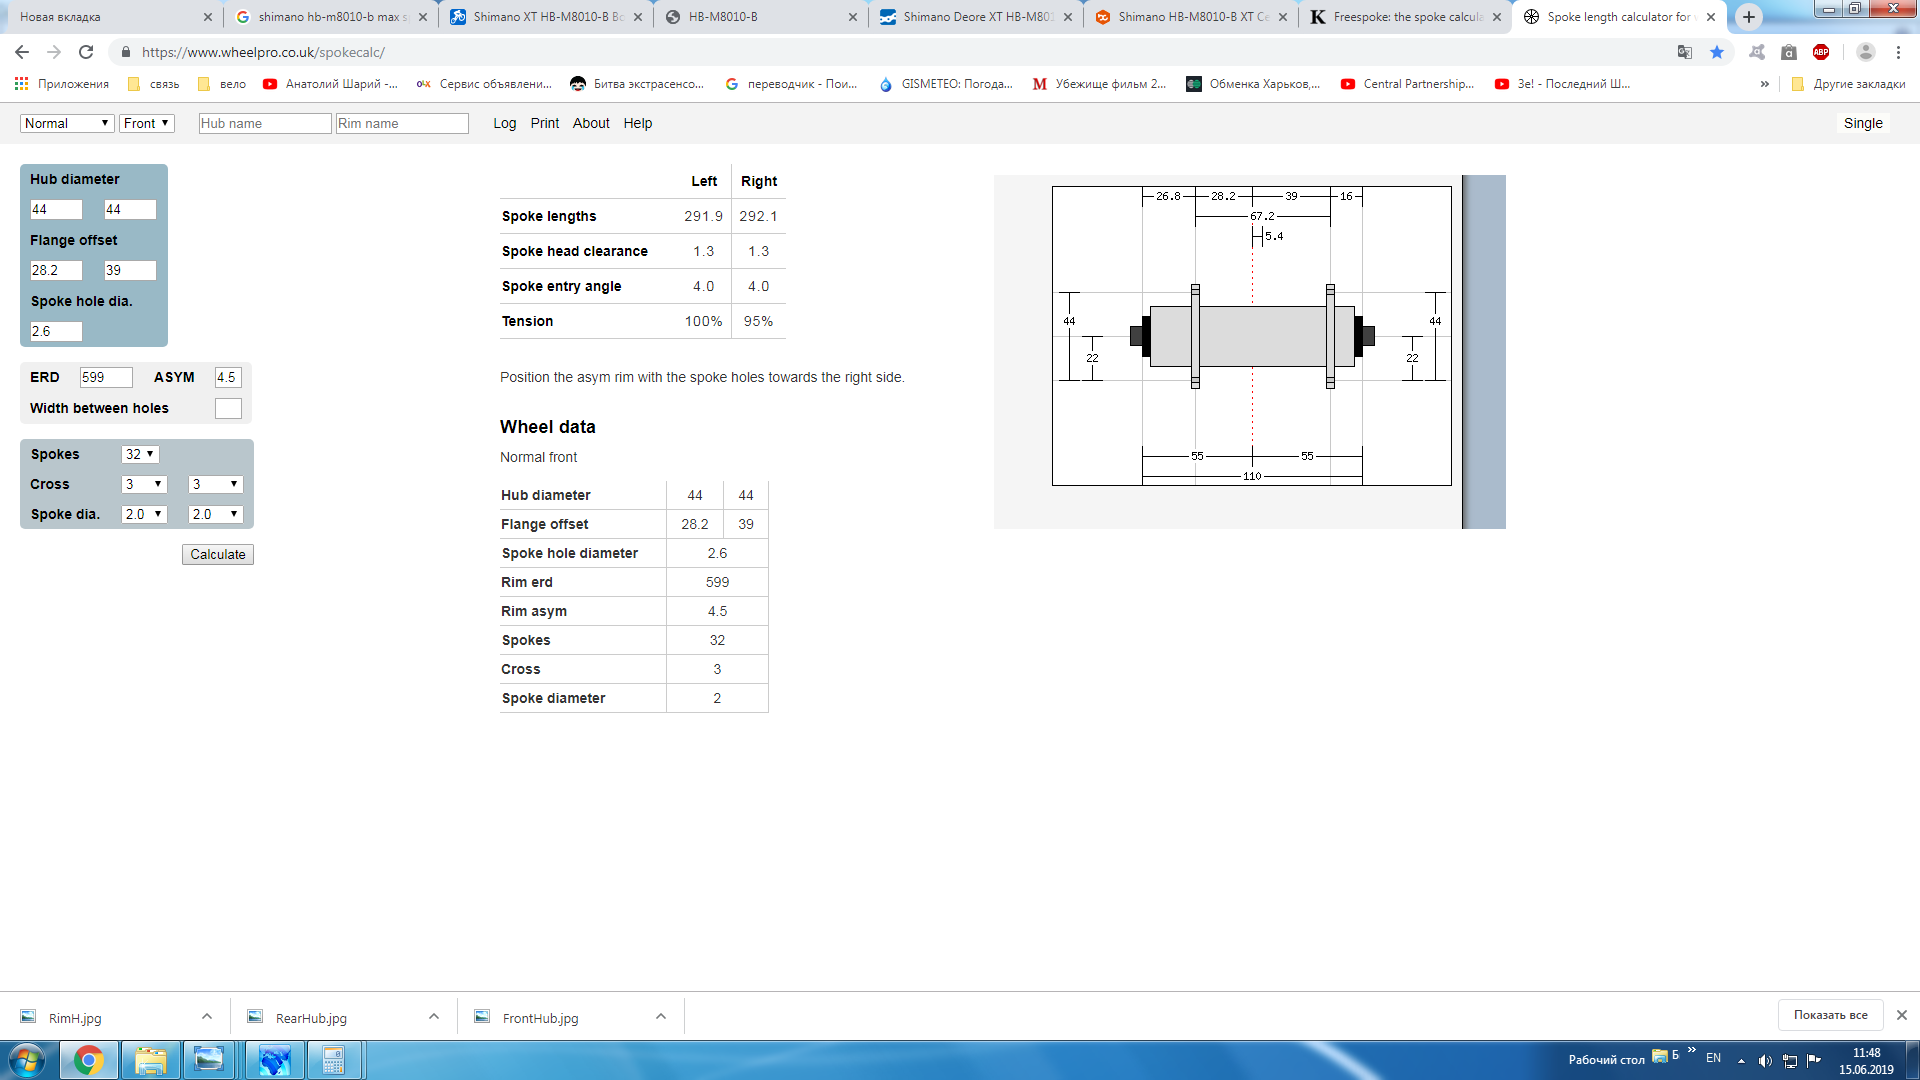The image size is (1920, 1080).
Task: Open Chrome menu via three dots icon
Action: point(1898,52)
